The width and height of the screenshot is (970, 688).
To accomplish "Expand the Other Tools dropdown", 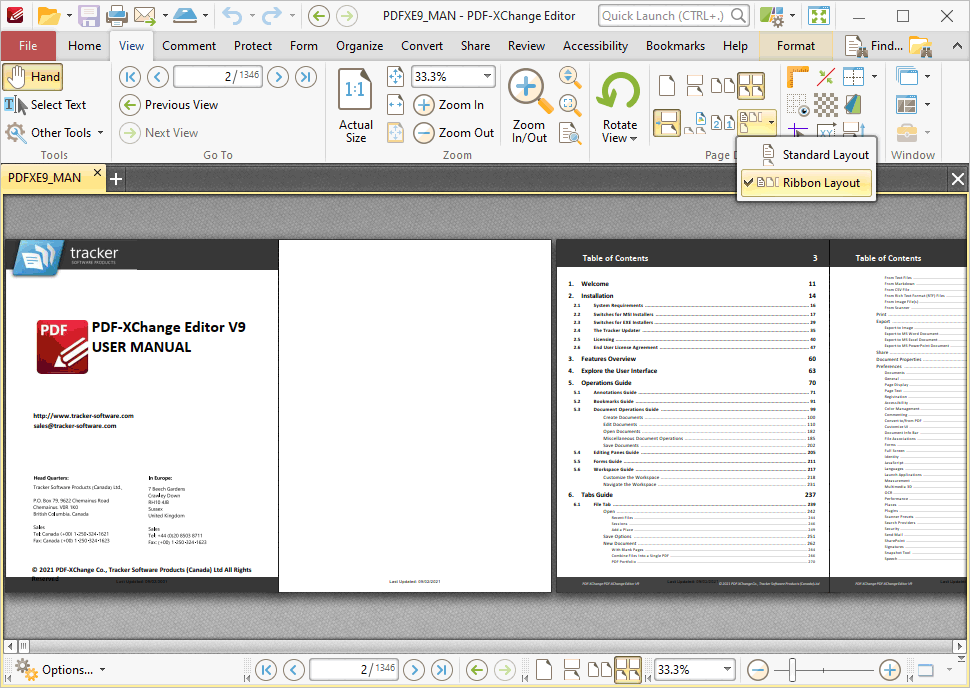I will tap(54, 133).
